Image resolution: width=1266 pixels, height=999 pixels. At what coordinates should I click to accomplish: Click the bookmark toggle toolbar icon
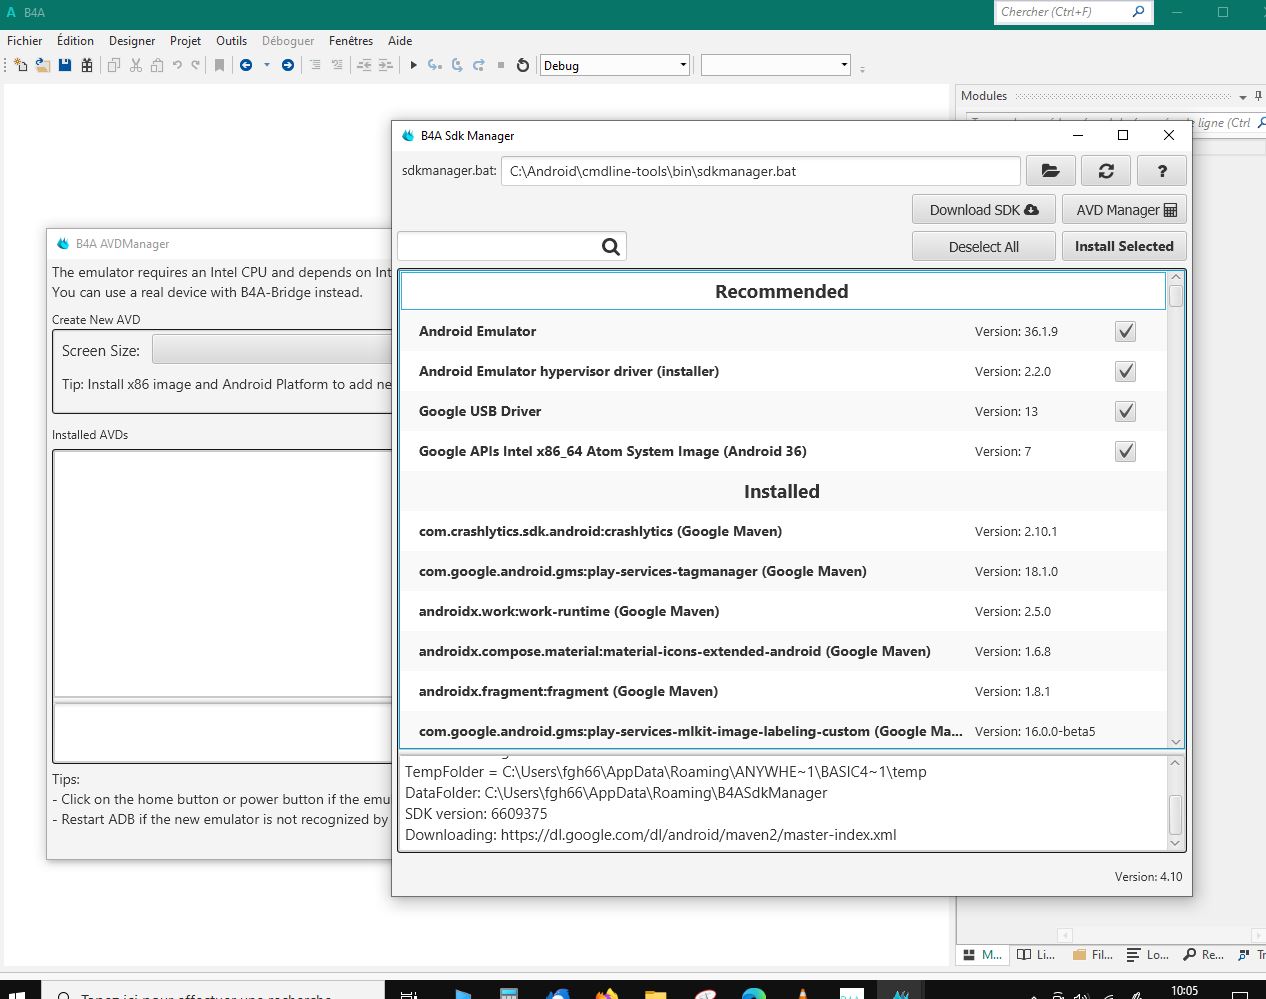pyautogui.click(x=219, y=65)
